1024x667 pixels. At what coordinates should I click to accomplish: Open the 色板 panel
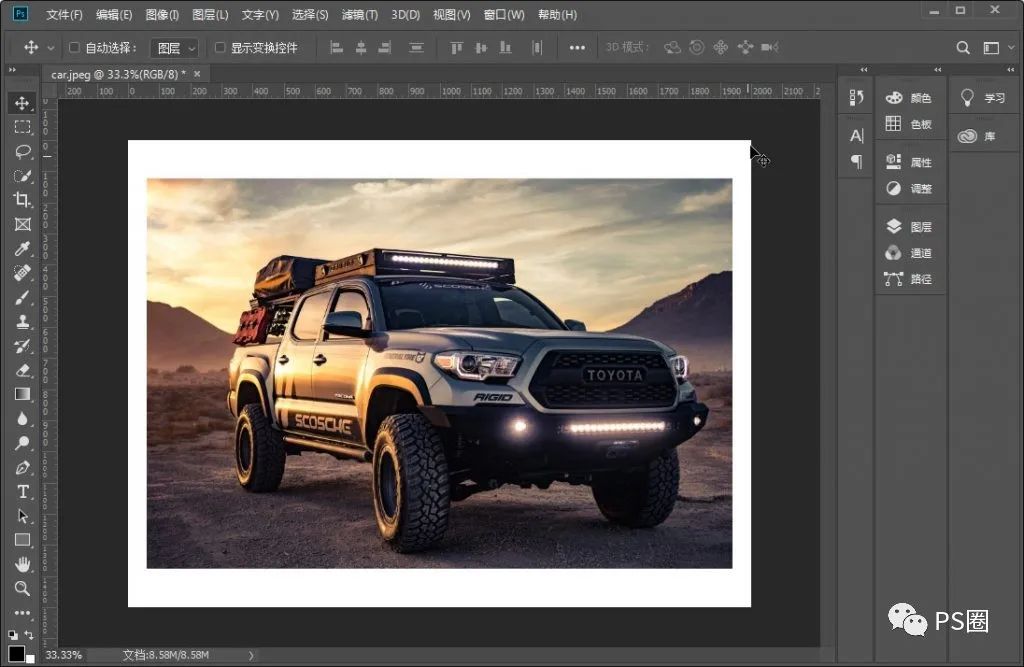(x=910, y=124)
